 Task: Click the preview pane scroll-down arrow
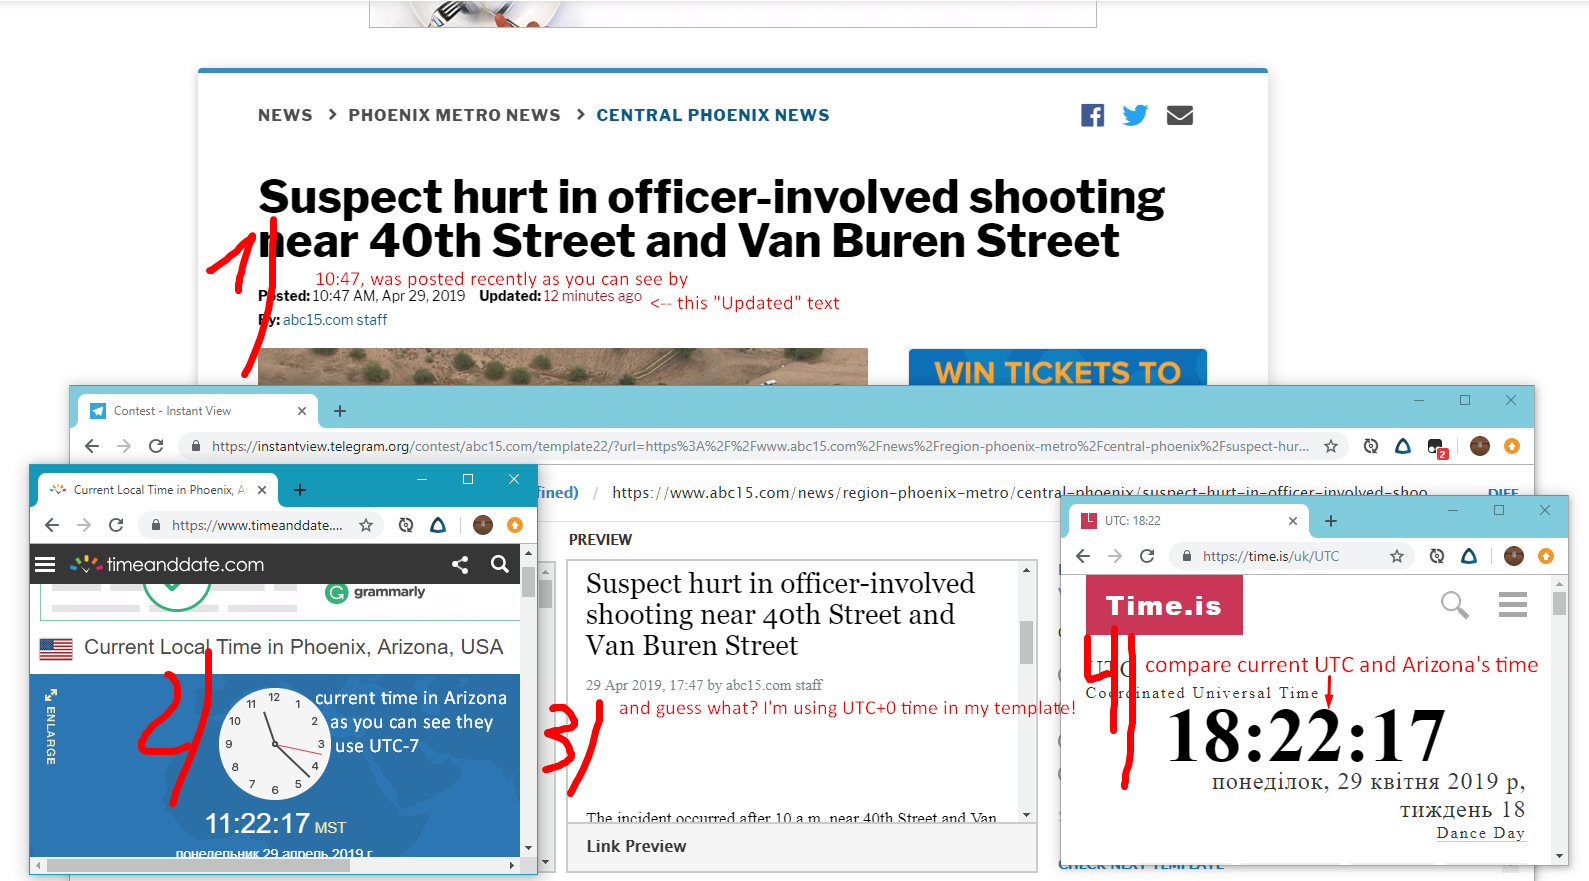1026,815
